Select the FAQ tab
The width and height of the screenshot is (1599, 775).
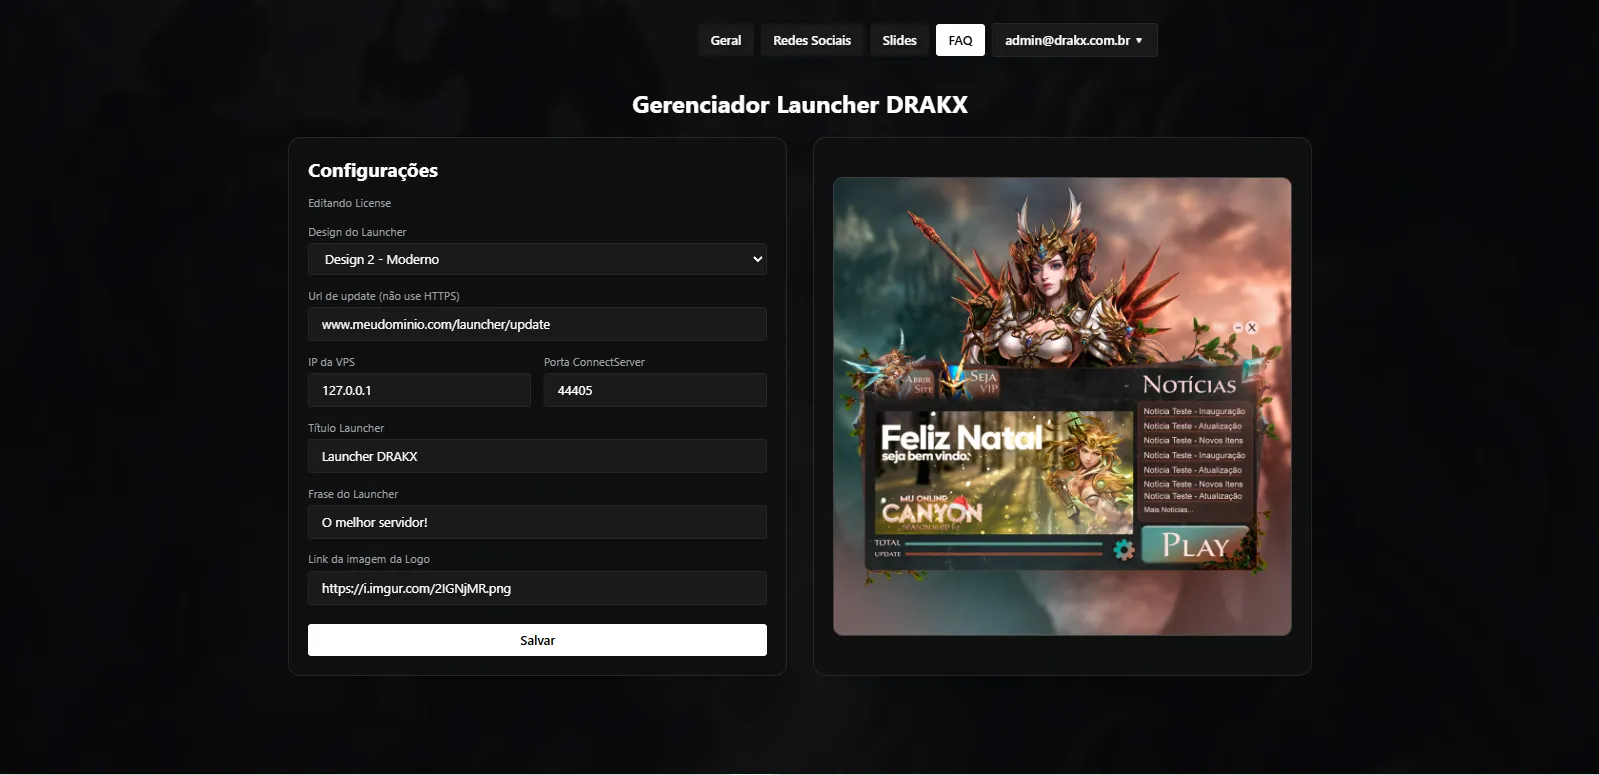(960, 40)
